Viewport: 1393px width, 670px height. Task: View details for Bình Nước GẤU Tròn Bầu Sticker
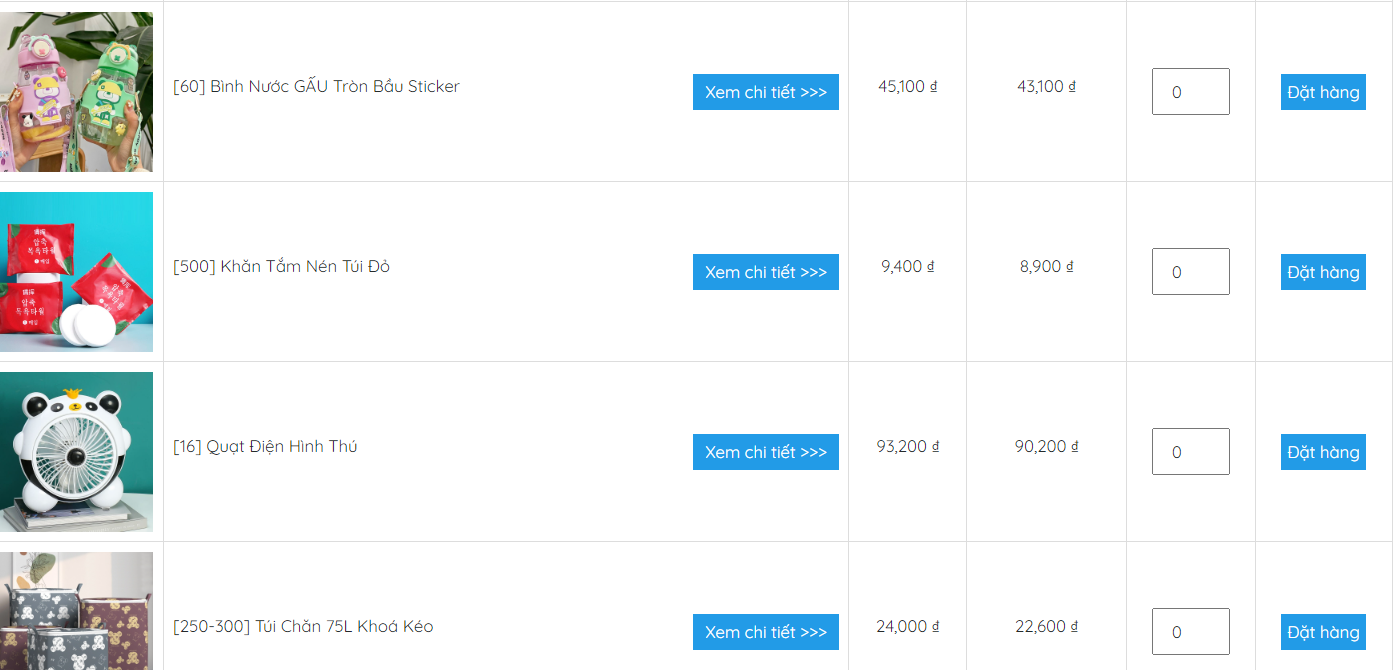click(x=766, y=92)
